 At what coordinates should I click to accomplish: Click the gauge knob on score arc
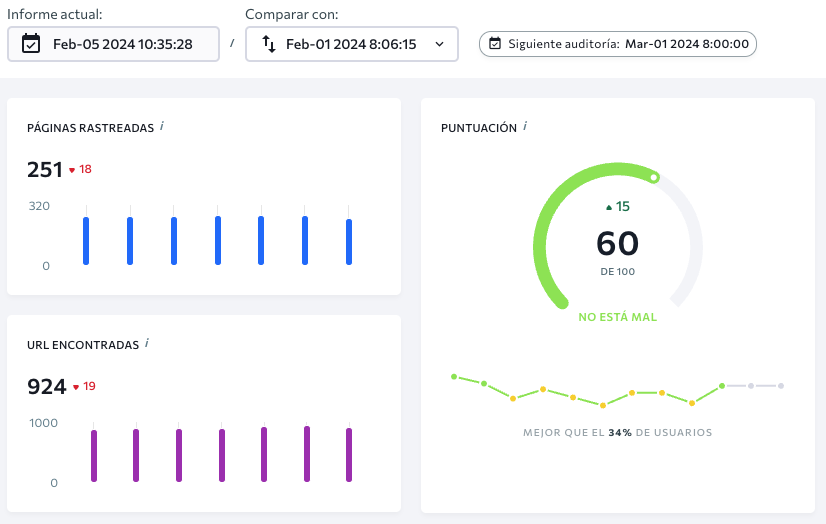coord(654,177)
